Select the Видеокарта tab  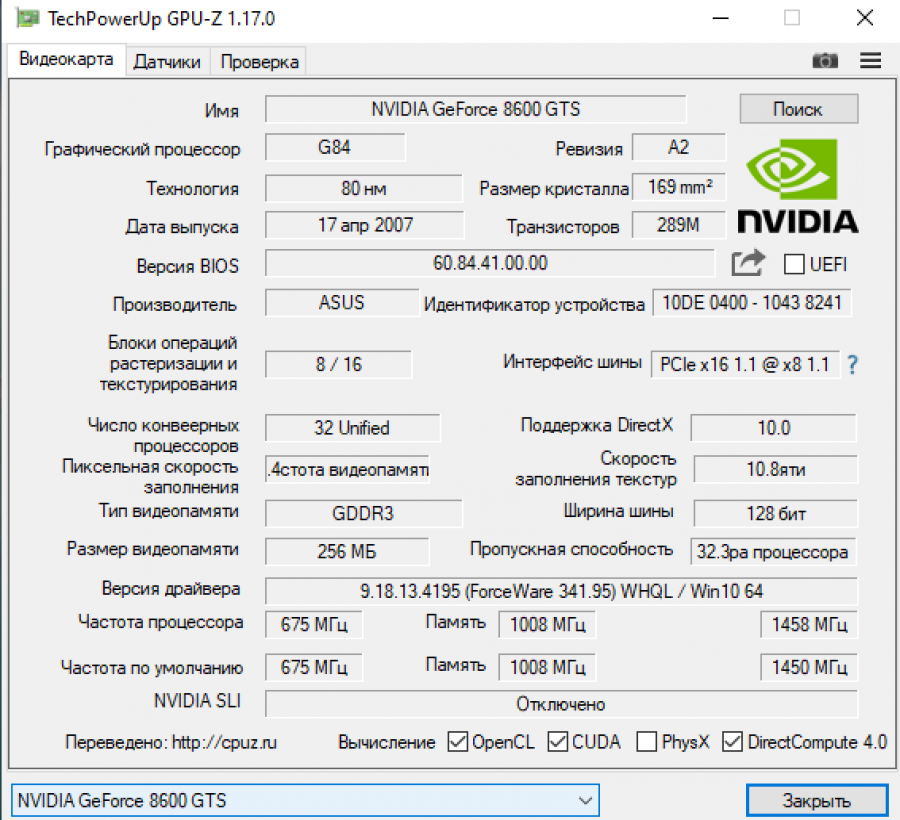[66, 59]
